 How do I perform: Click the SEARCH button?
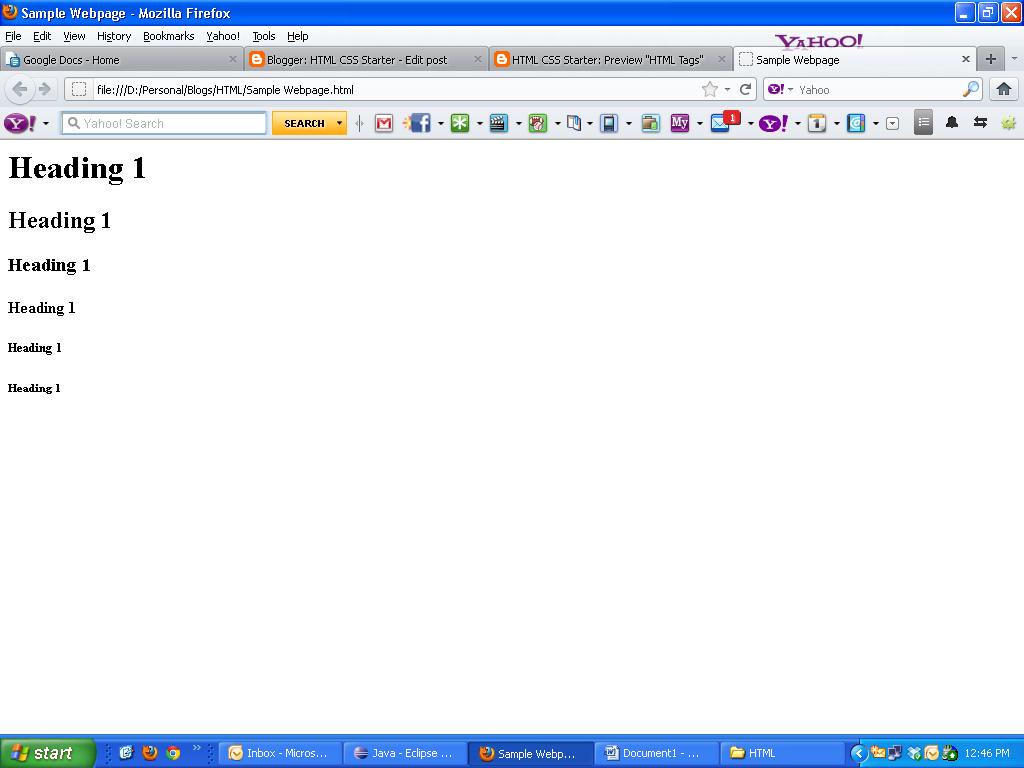click(305, 123)
